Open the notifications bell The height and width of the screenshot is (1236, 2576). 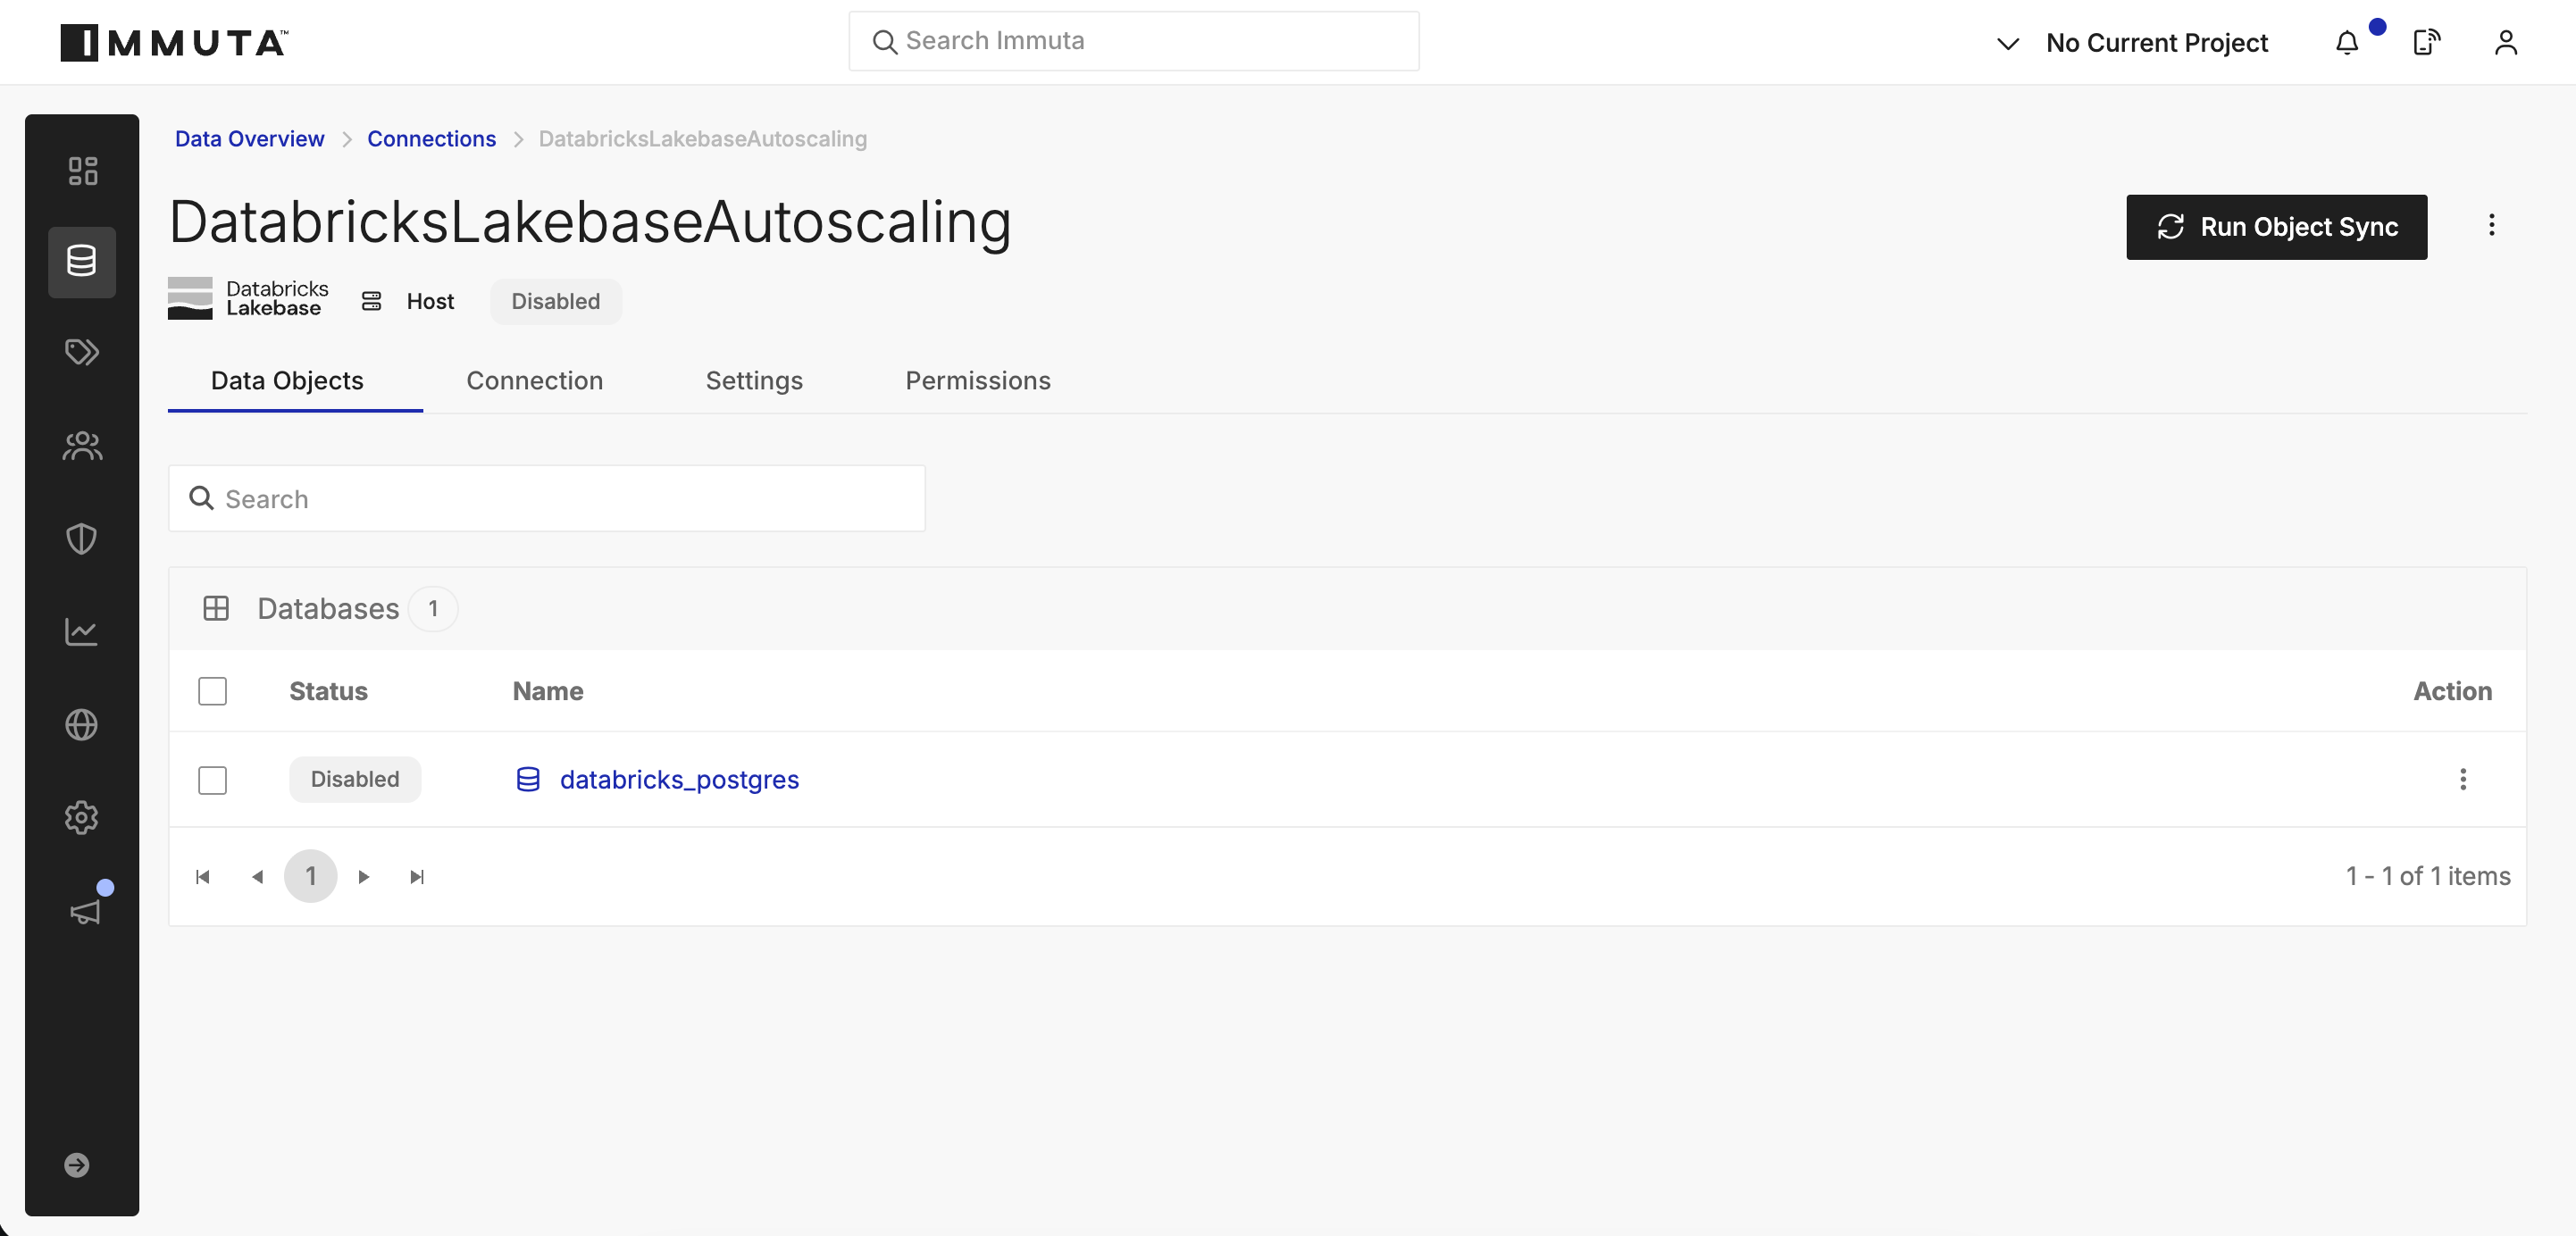(x=2347, y=43)
